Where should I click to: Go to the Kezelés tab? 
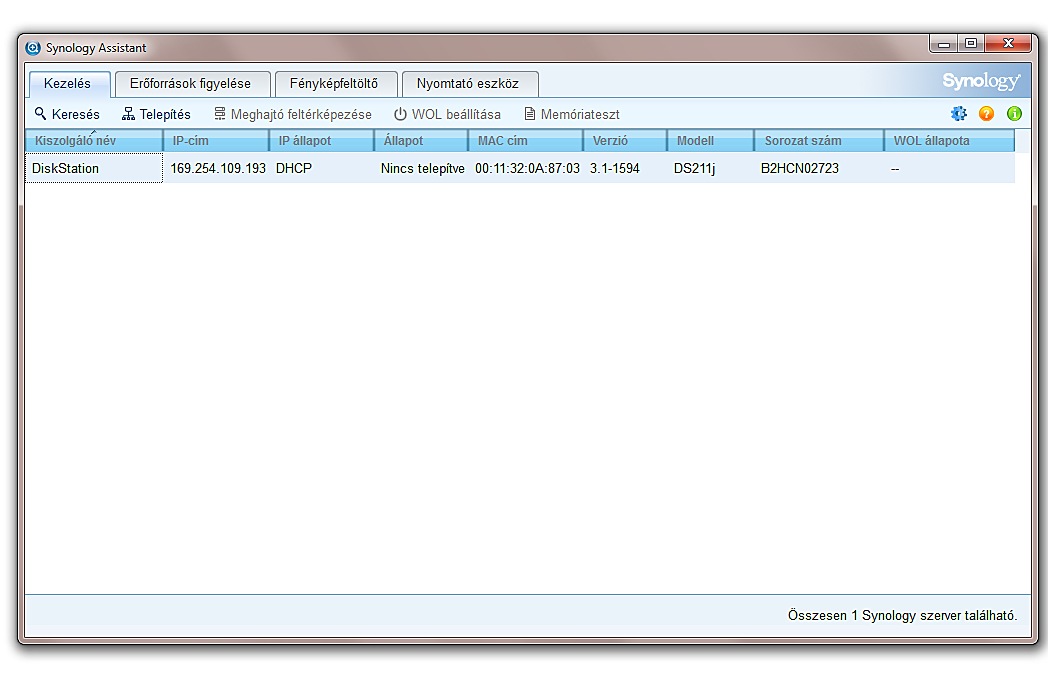pyautogui.click(x=67, y=84)
